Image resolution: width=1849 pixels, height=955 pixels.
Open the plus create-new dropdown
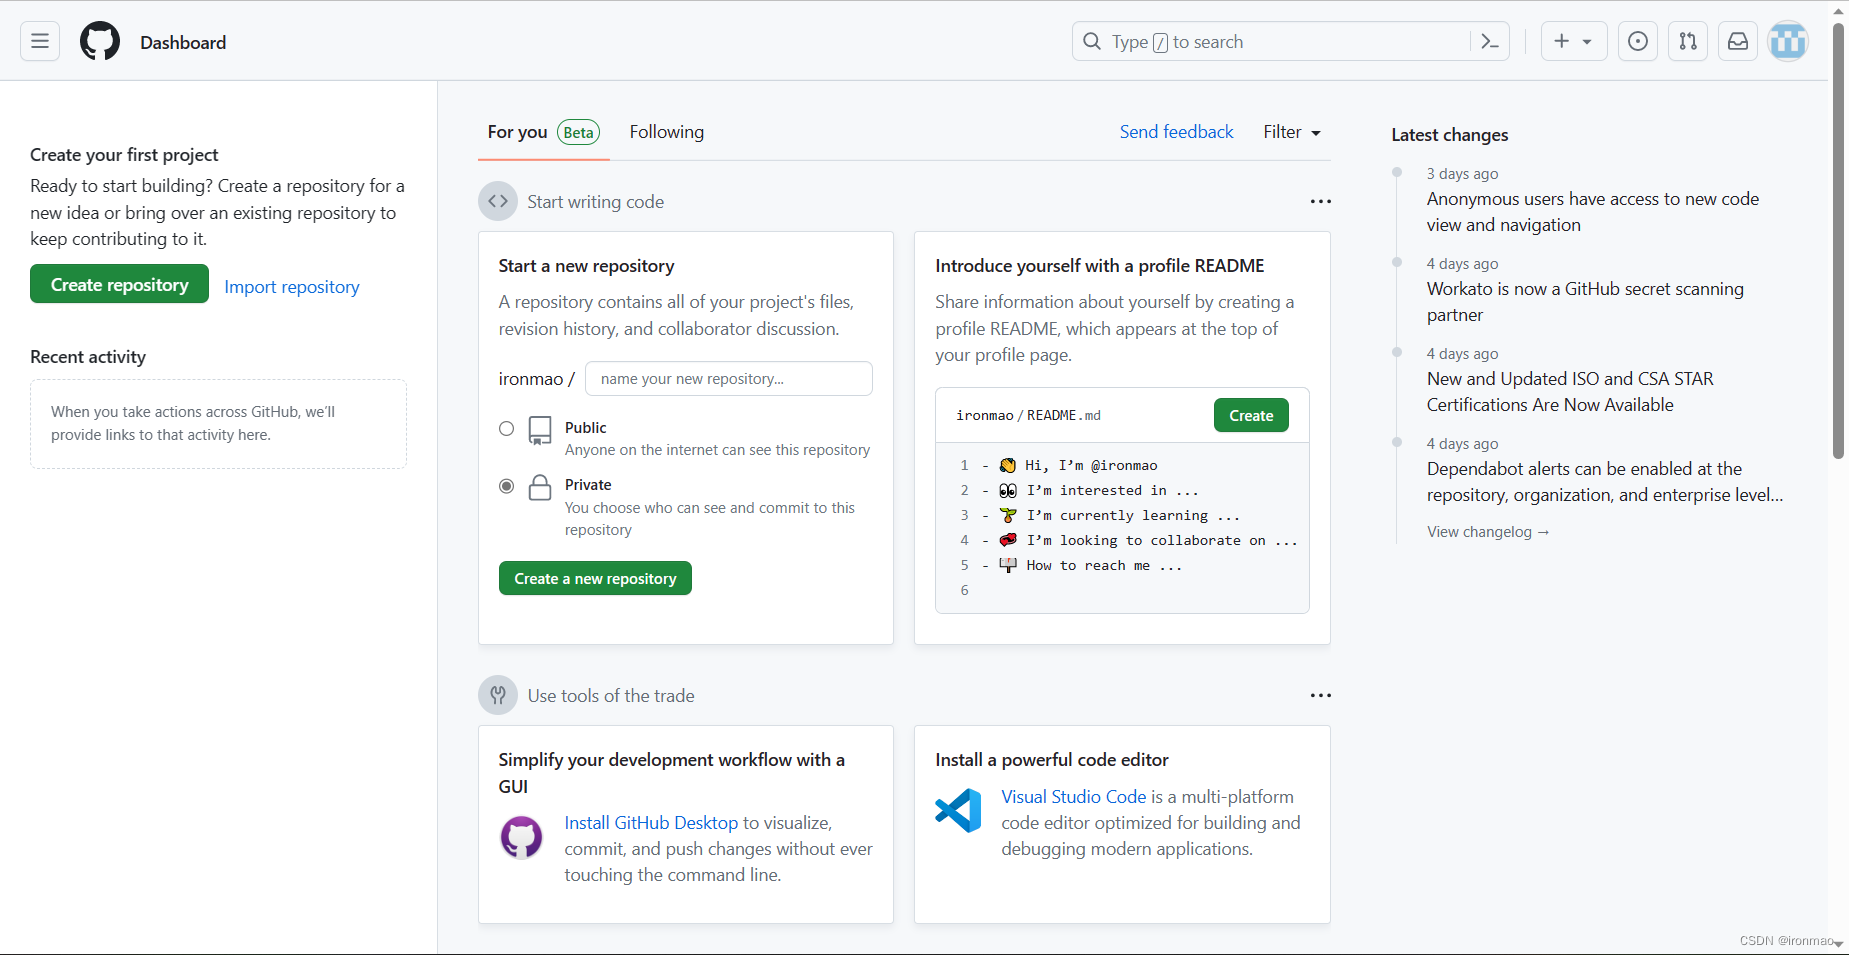(1573, 41)
